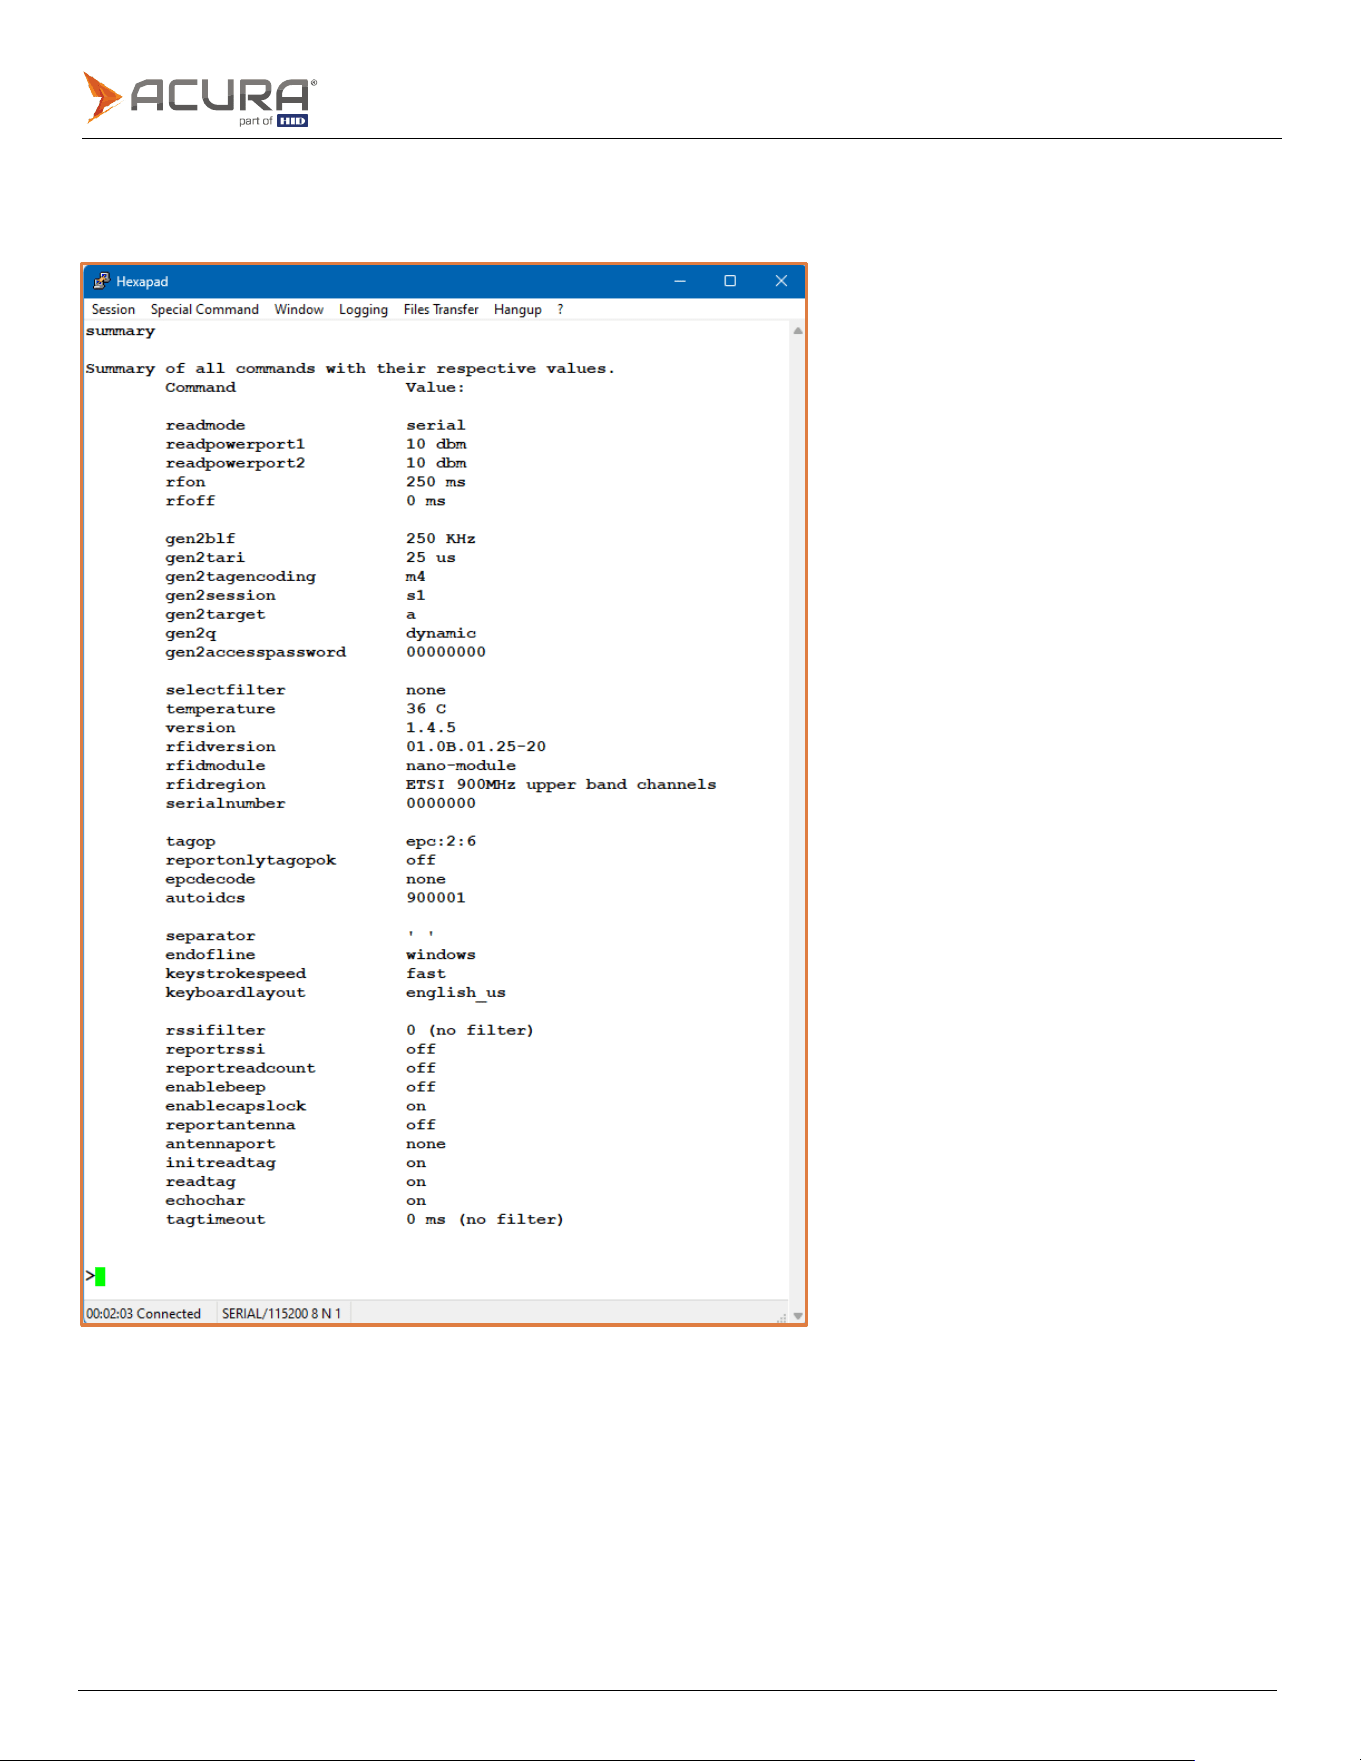The width and height of the screenshot is (1361, 1761).
Task: Click the 'enablebeep' command text
Action: (215, 1088)
